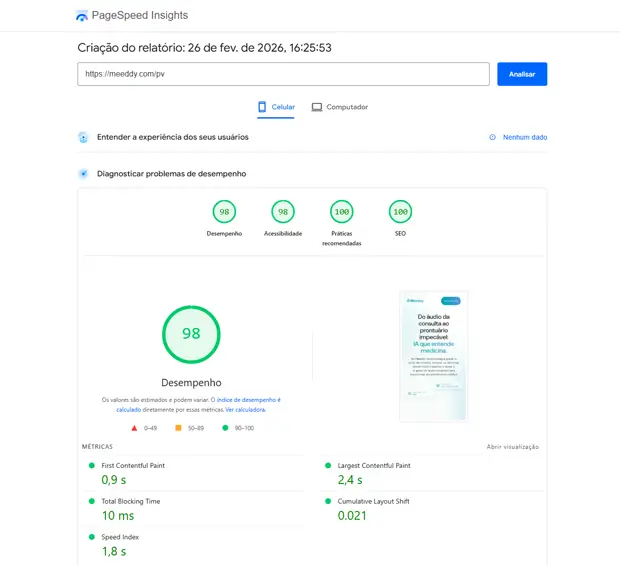Screen dimensions: 620x565
Task: Jump to Práticas recomendadas score gauge
Action: pyautogui.click(x=342, y=212)
